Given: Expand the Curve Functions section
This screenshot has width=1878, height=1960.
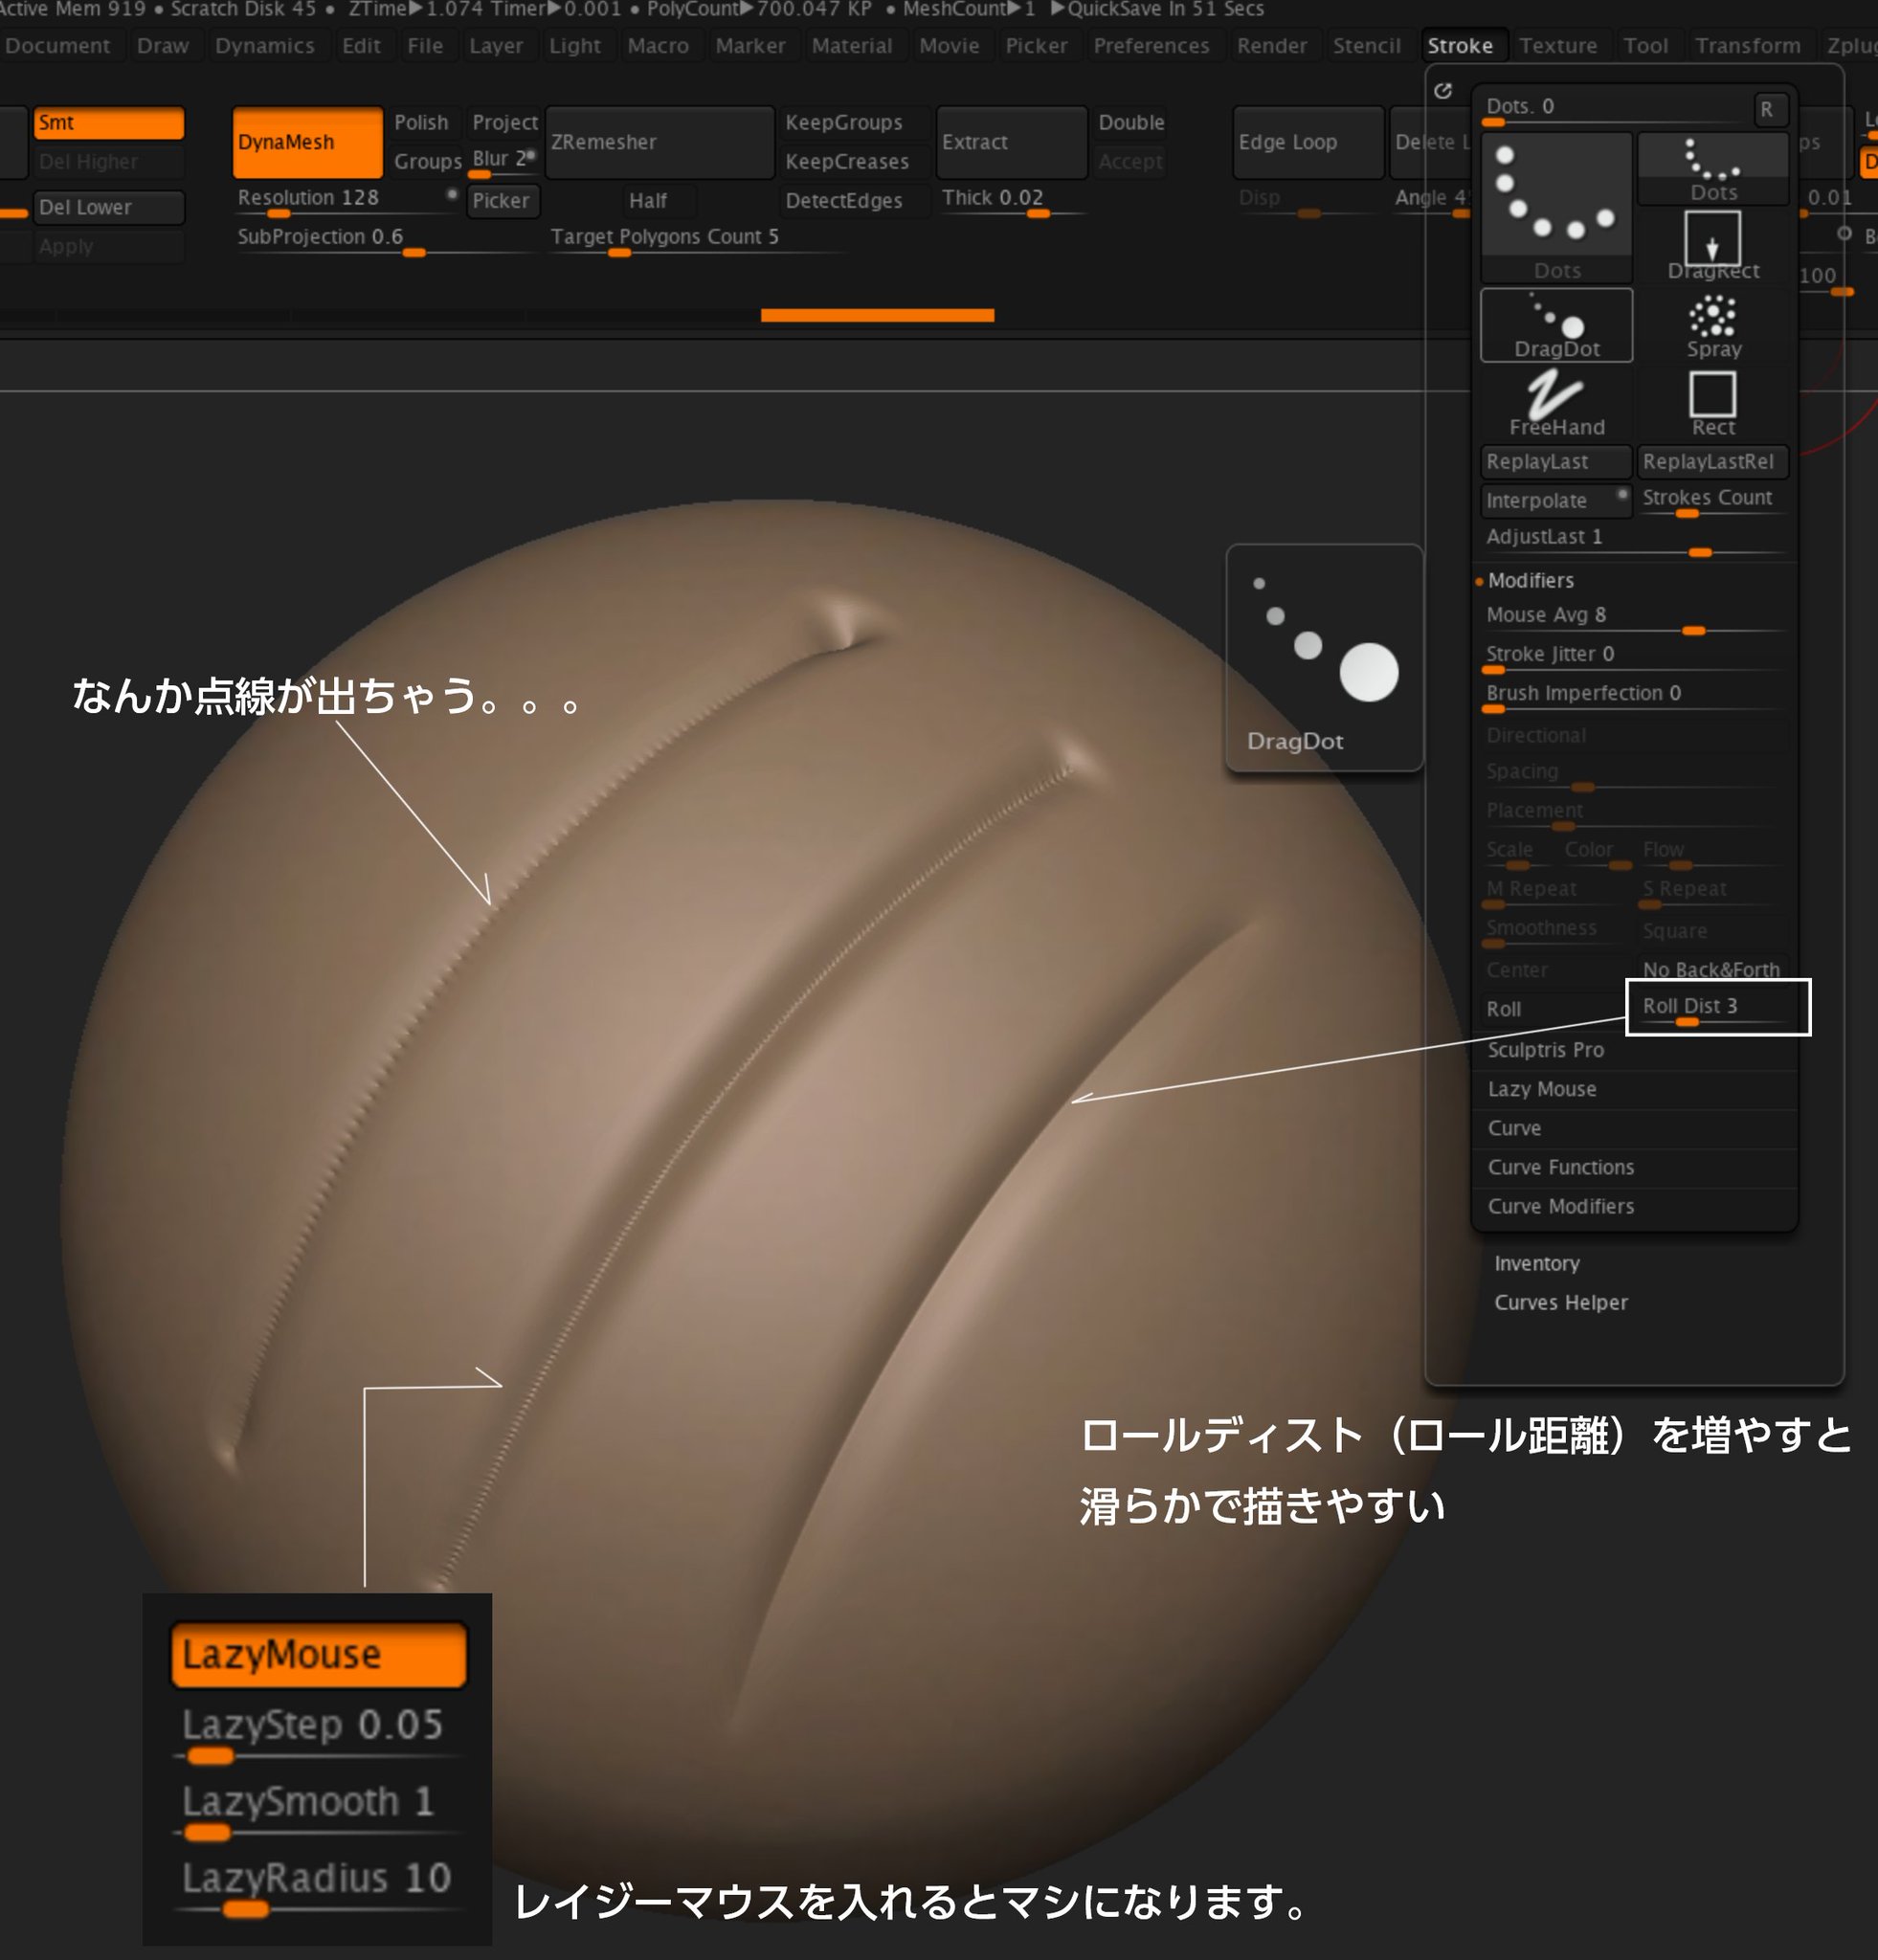Looking at the screenshot, I should click(1560, 1167).
